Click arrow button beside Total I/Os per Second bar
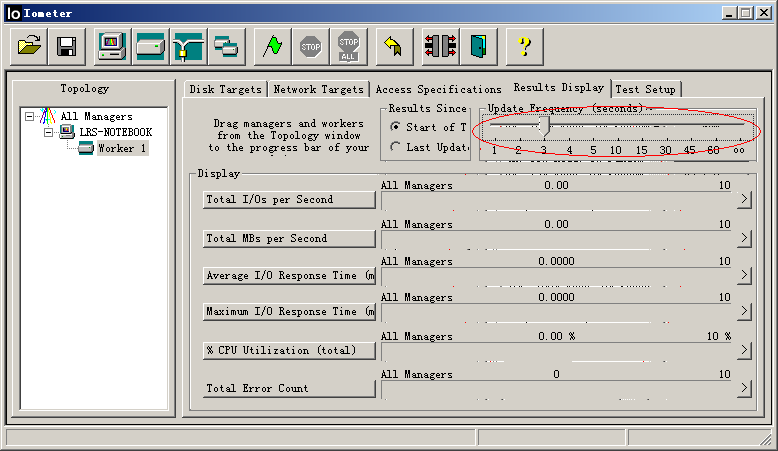 pyautogui.click(x=744, y=199)
